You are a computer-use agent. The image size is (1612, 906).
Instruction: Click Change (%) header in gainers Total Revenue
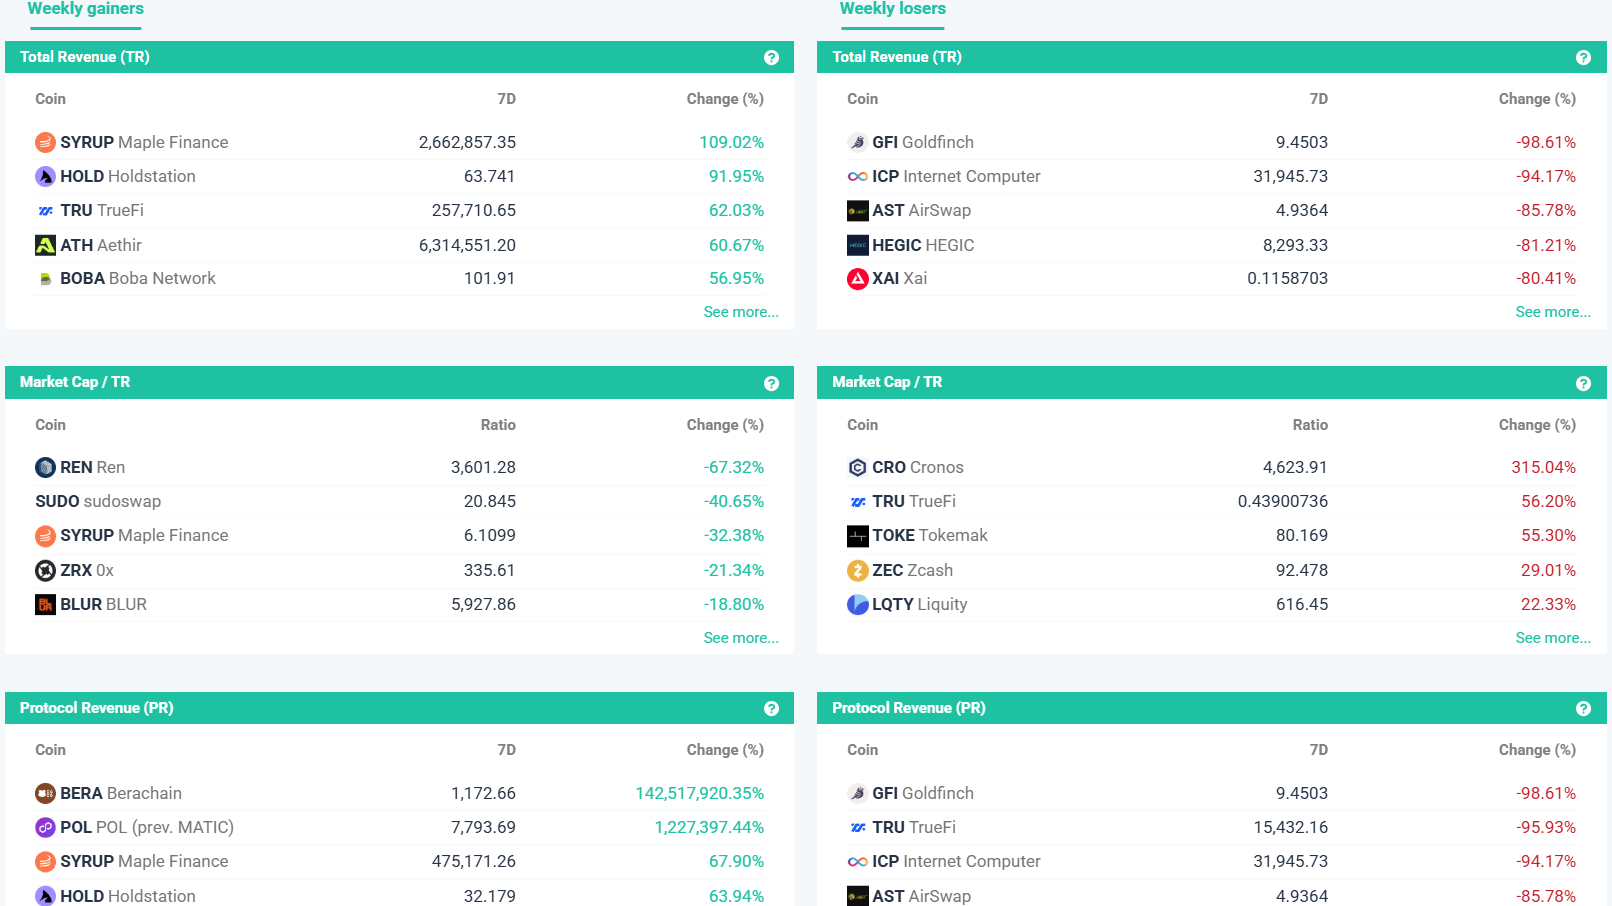(x=725, y=99)
